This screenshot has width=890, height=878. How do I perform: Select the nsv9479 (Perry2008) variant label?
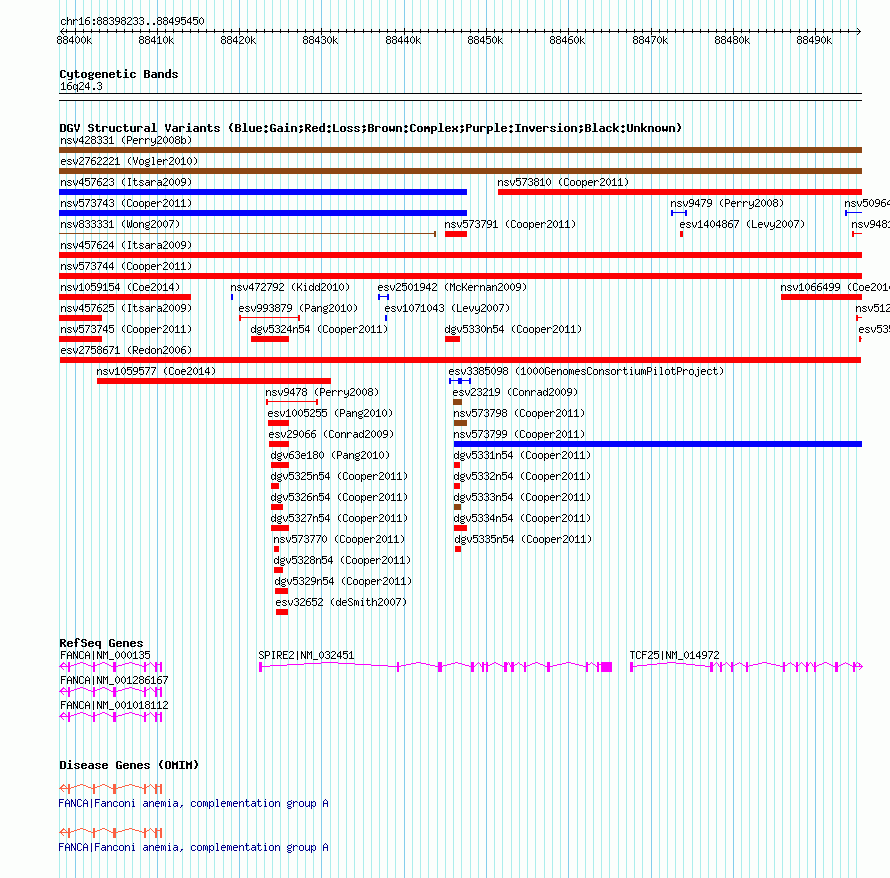pos(727,203)
